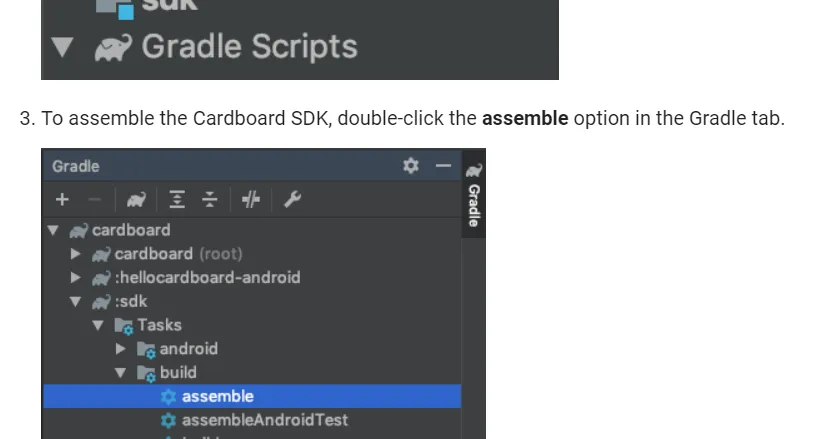Image resolution: width=825 pixels, height=439 pixels.
Task: Expand the android tasks folder arrow
Action: coord(121,349)
